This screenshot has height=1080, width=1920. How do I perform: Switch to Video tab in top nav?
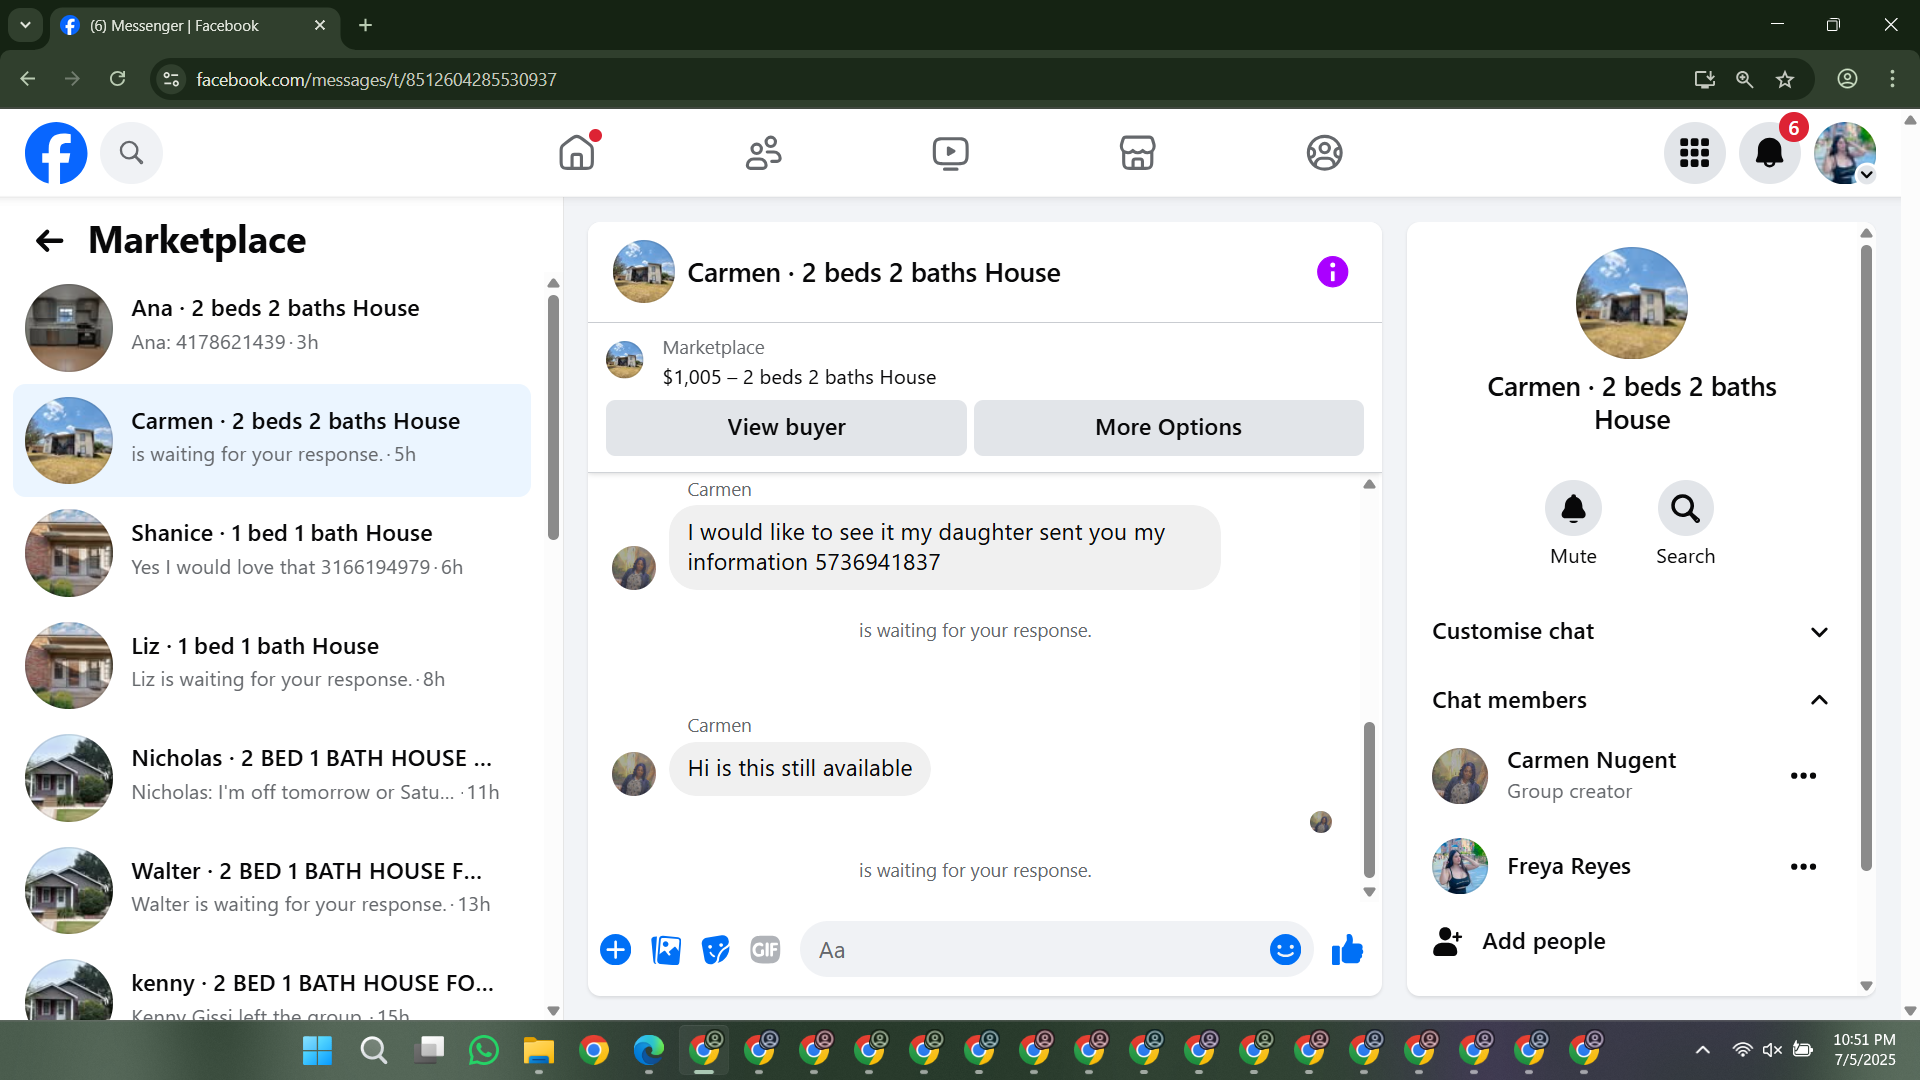click(x=950, y=153)
